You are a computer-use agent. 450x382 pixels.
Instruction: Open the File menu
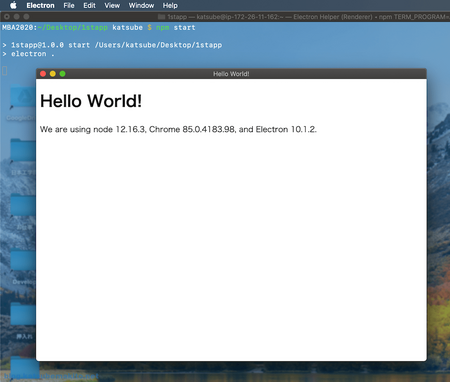pyautogui.click(x=69, y=5)
